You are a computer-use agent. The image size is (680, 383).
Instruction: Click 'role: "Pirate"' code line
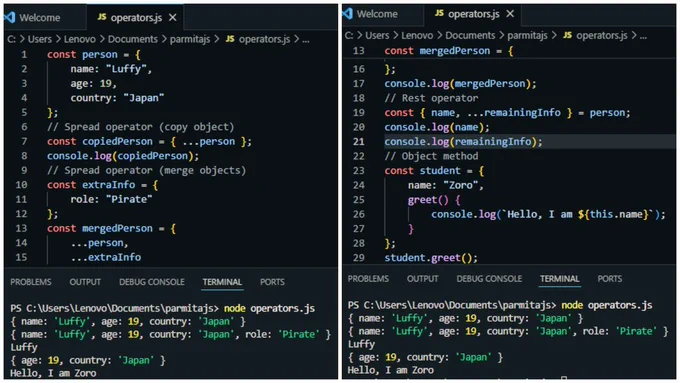click(111, 200)
